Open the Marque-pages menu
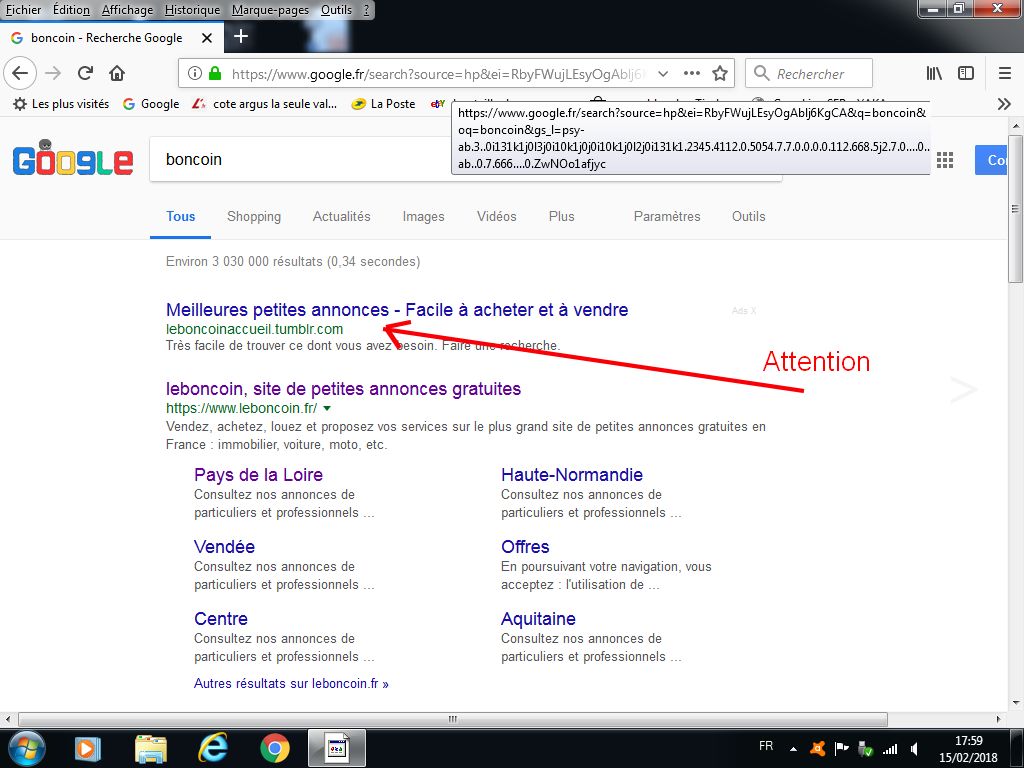This screenshot has height=768, width=1024. pos(270,10)
